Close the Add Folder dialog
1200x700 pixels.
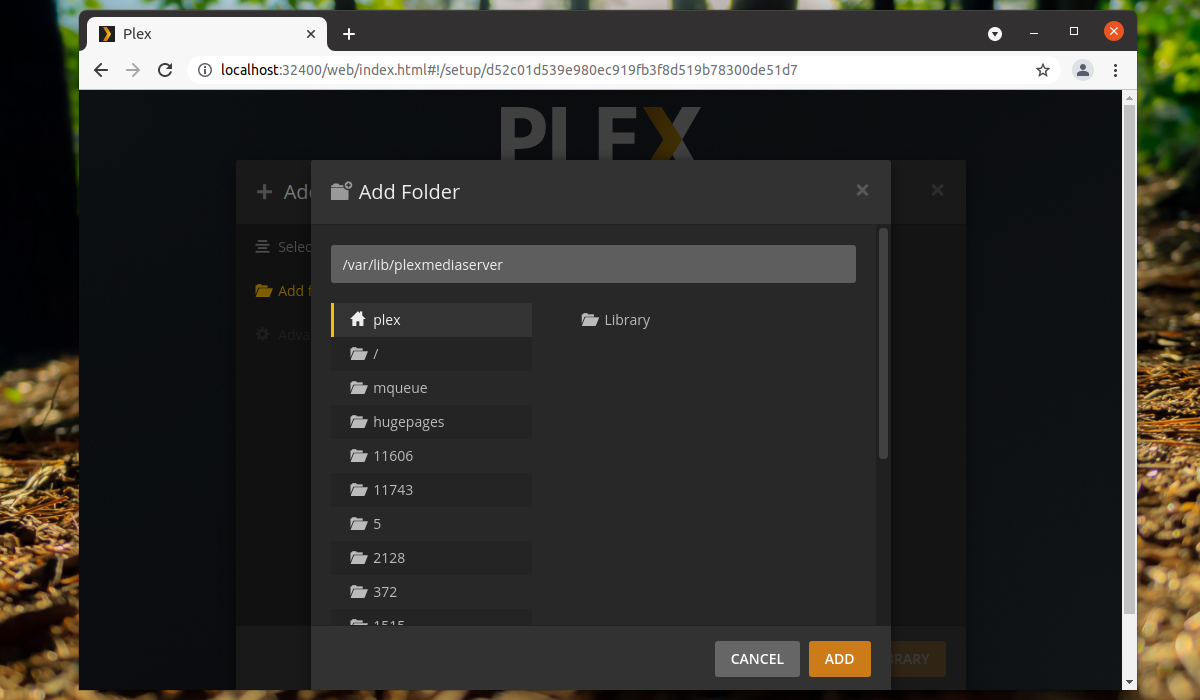pyautogui.click(x=862, y=190)
